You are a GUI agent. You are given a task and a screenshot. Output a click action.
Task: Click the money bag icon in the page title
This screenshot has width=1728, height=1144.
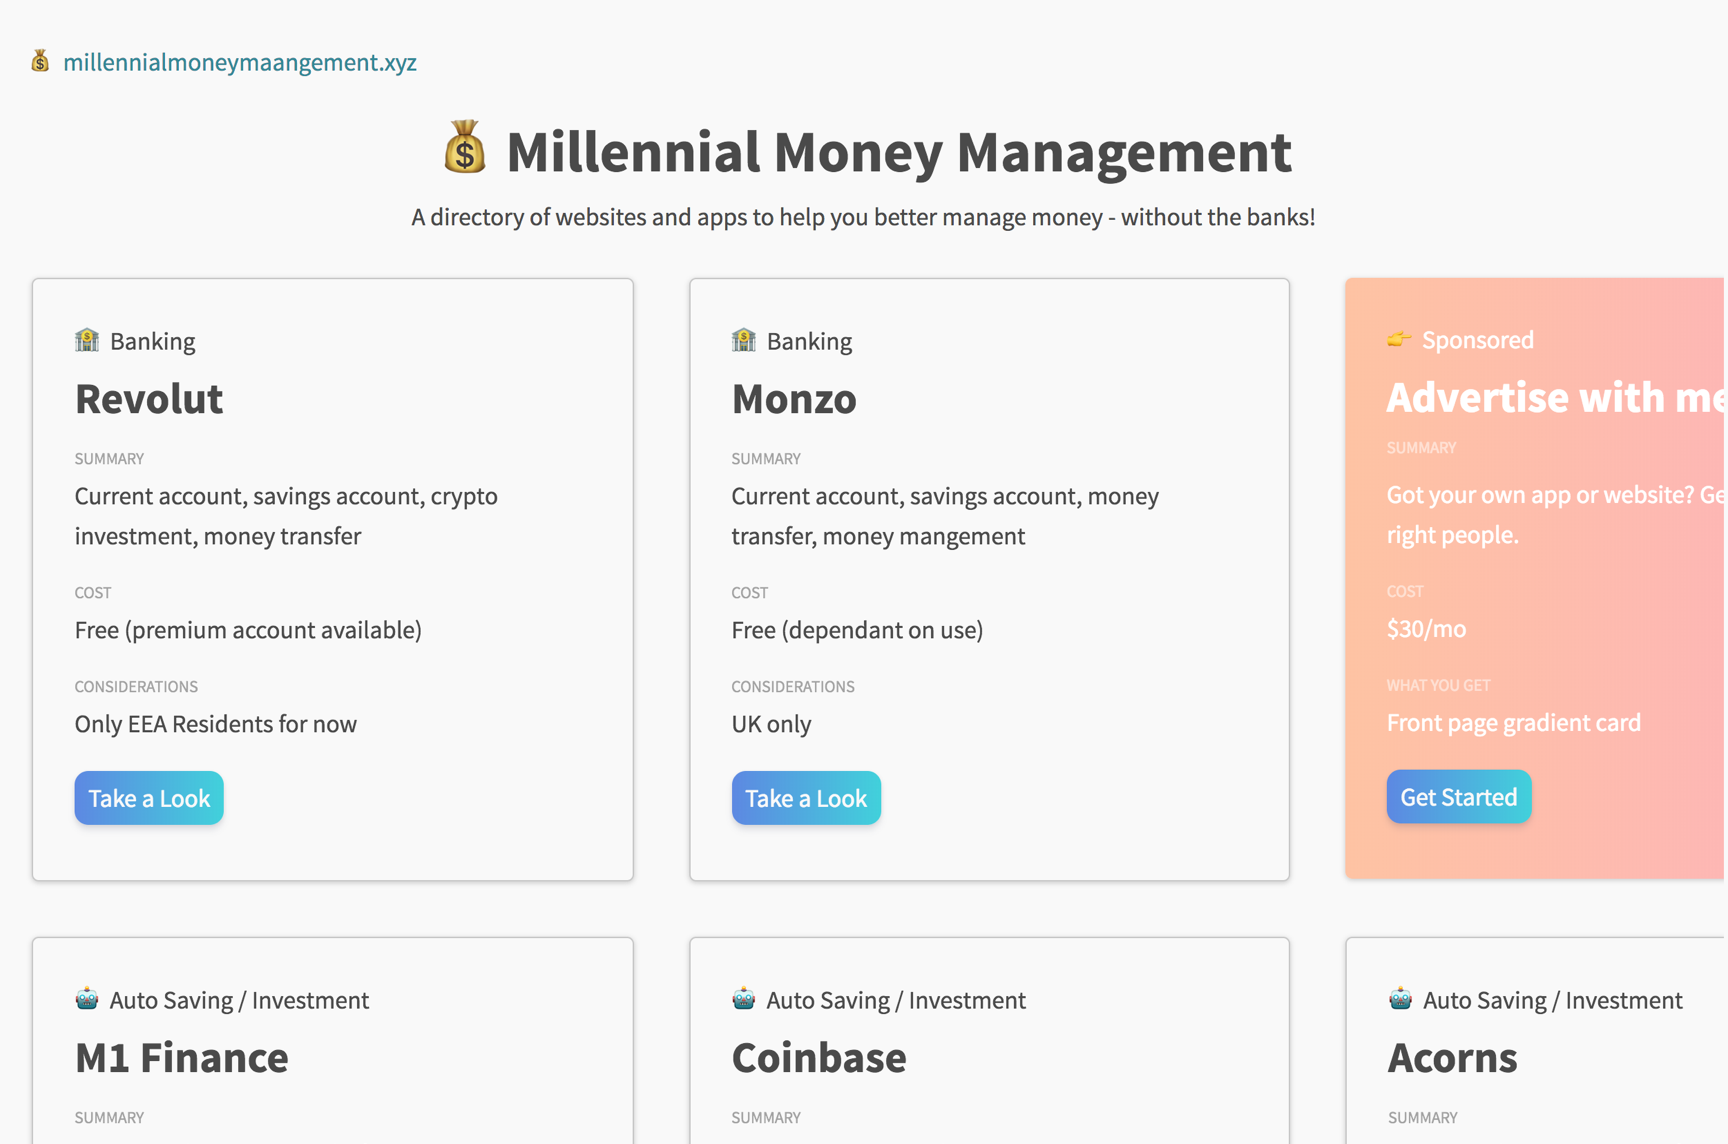pyautogui.click(x=466, y=152)
